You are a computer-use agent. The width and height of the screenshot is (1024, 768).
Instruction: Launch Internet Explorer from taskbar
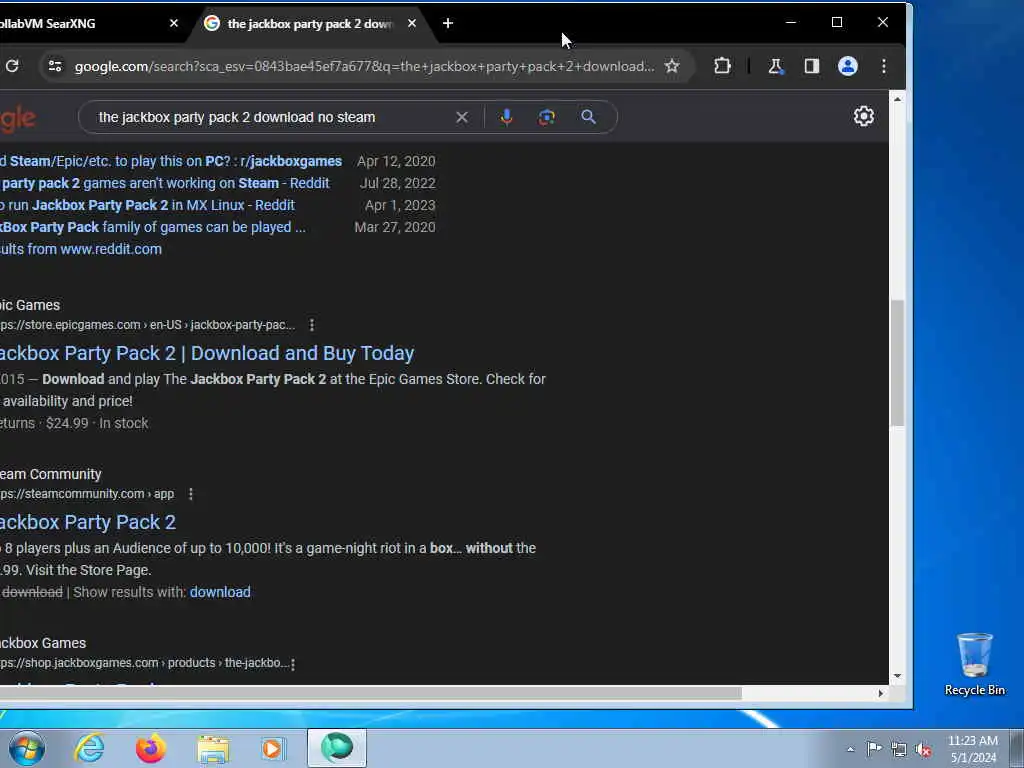(89, 748)
